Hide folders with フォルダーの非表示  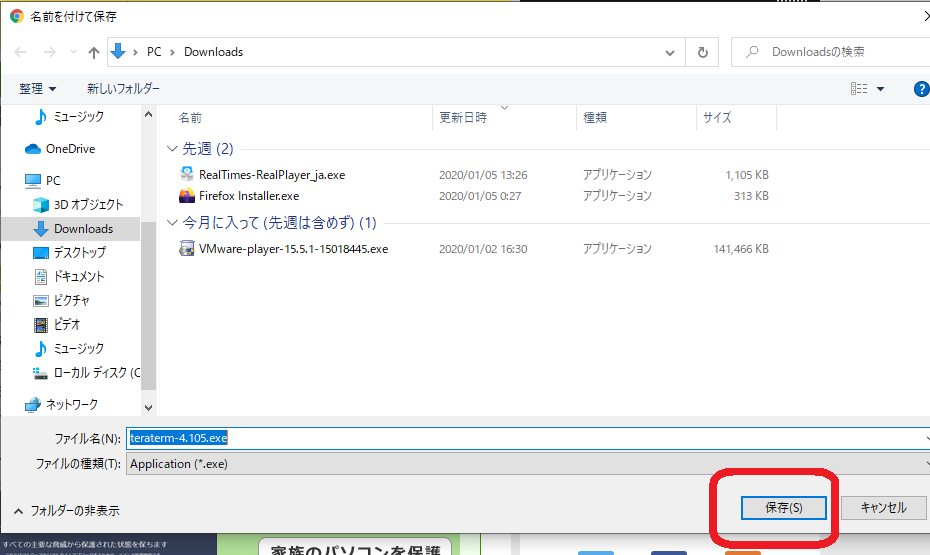pyautogui.click(x=66, y=510)
